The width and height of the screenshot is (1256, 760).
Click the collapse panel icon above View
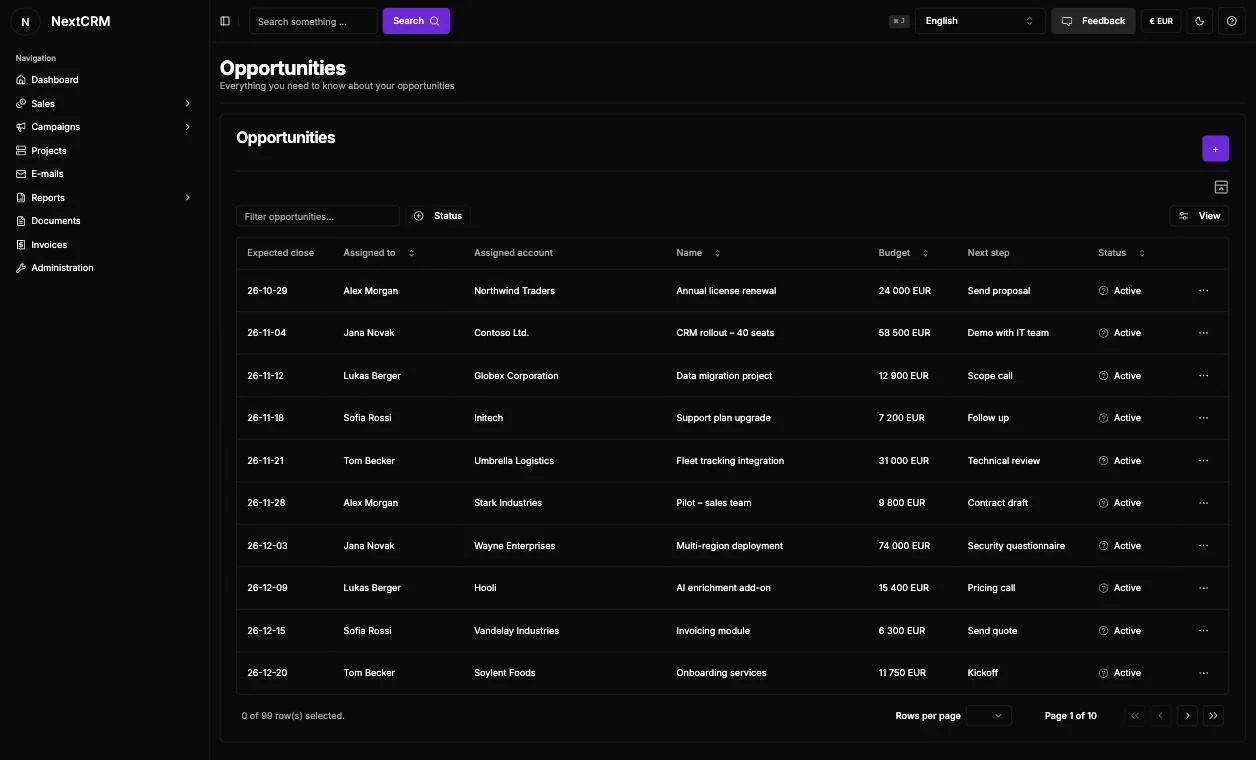(1220, 187)
